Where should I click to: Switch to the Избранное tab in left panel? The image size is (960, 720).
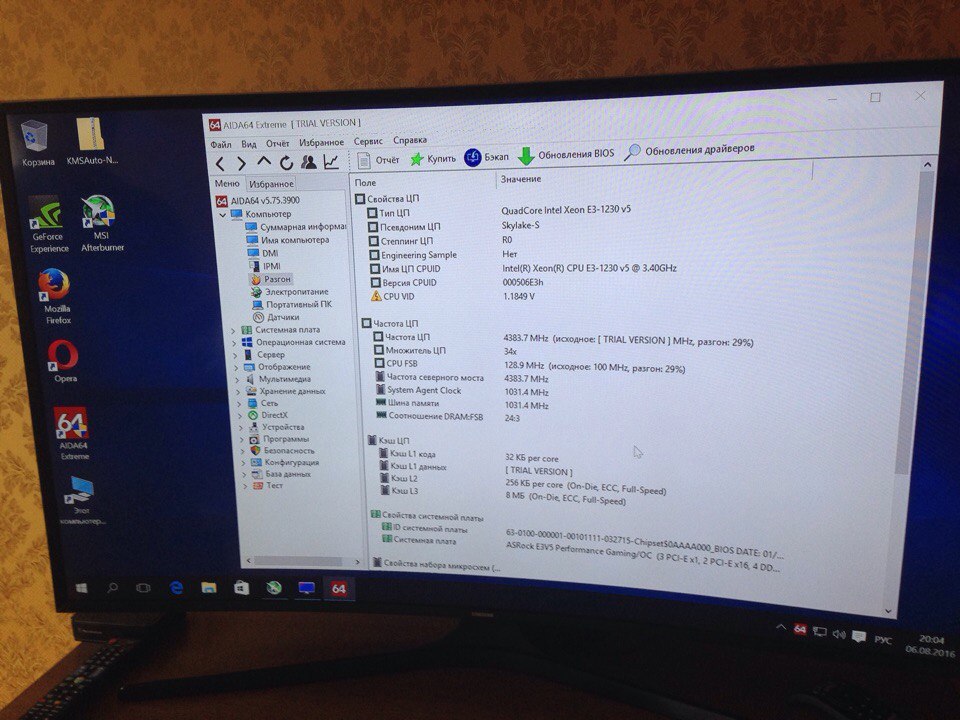[x=271, y=183]
